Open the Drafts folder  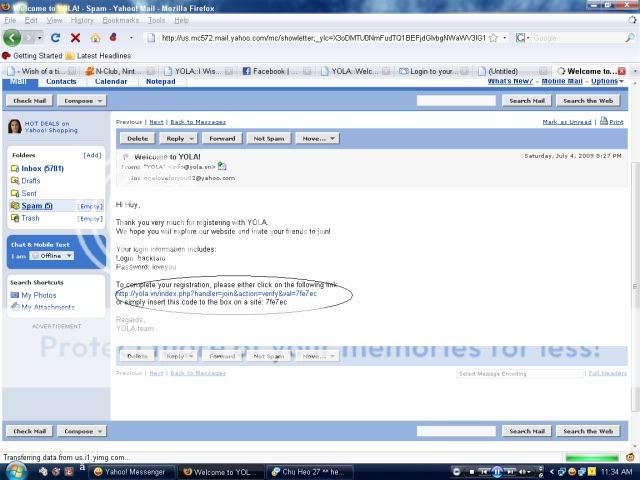click(x=31, y=180)
